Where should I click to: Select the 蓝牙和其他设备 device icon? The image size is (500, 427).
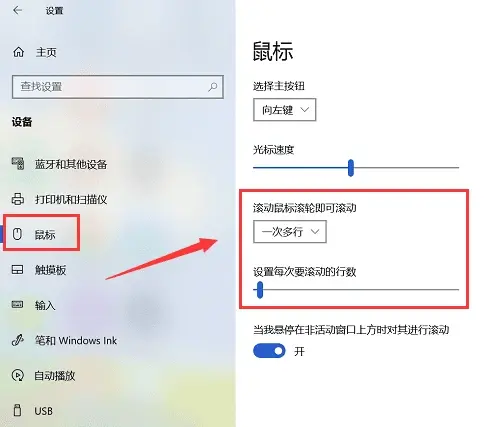18,164
